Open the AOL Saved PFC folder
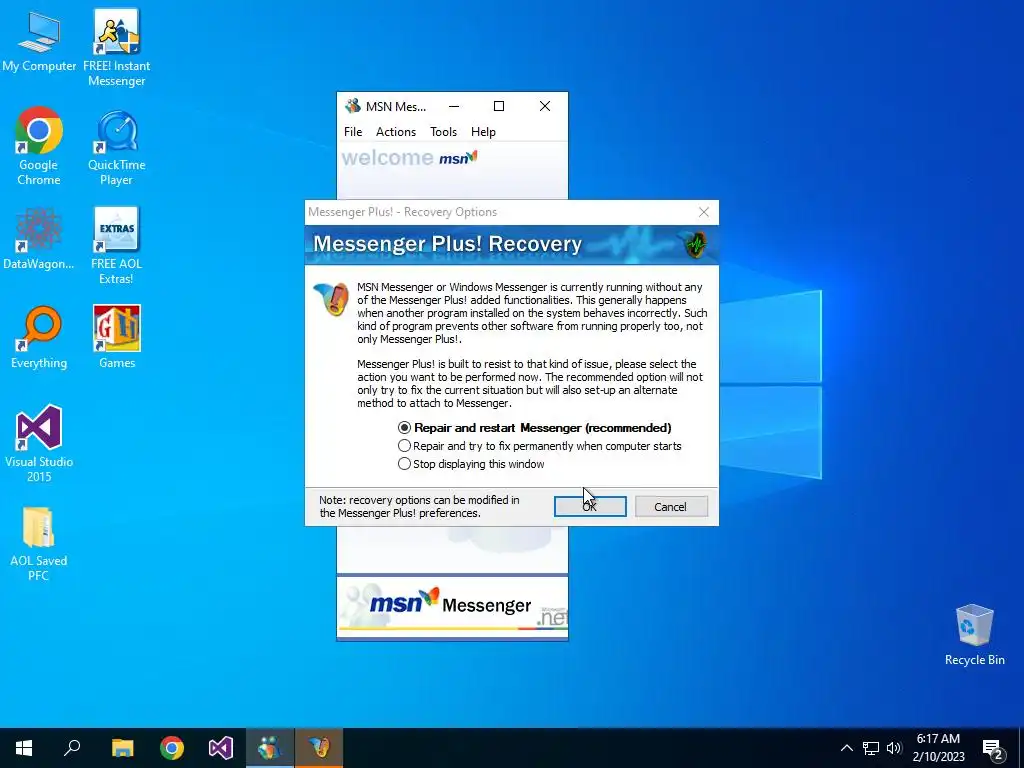This screenshot has width=1024, height=768. pos(39,543)
